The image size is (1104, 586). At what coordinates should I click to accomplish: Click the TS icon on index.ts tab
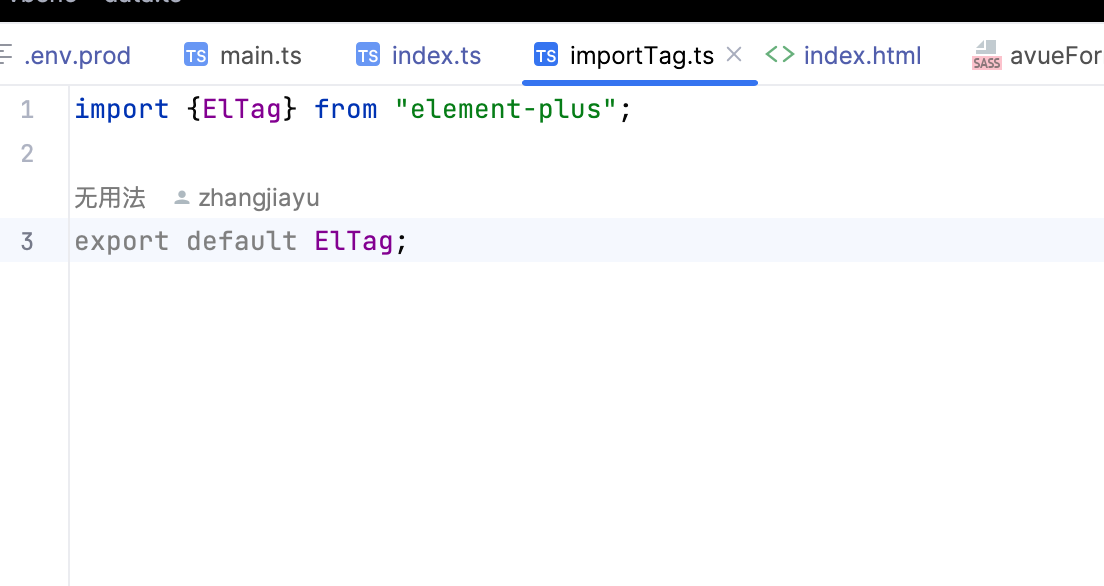point(368,56)
